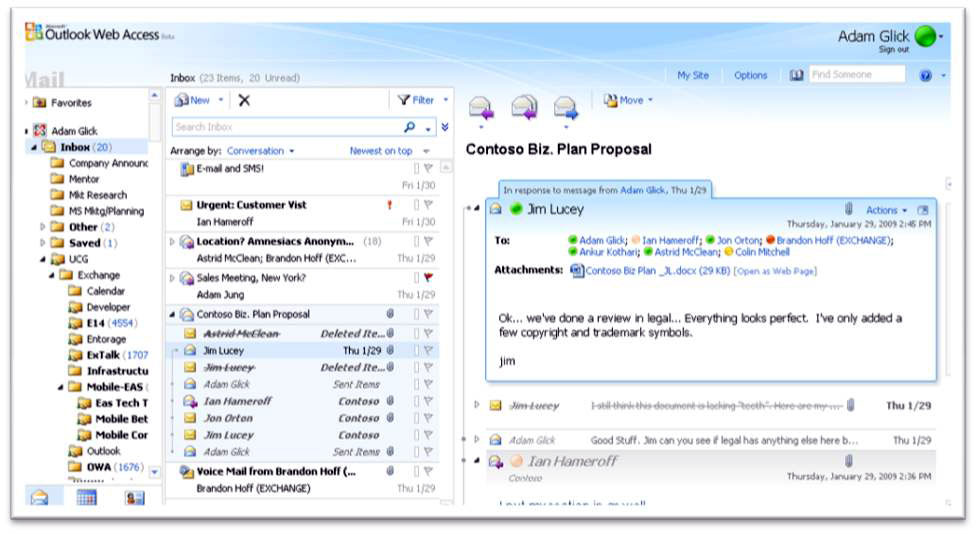The width and height of the screenshot is (977, 534).
Task: Collapse the Contoso Biz. Plan Proposal conversation in list
Action: pyautogui.click(x=173, y=315)
